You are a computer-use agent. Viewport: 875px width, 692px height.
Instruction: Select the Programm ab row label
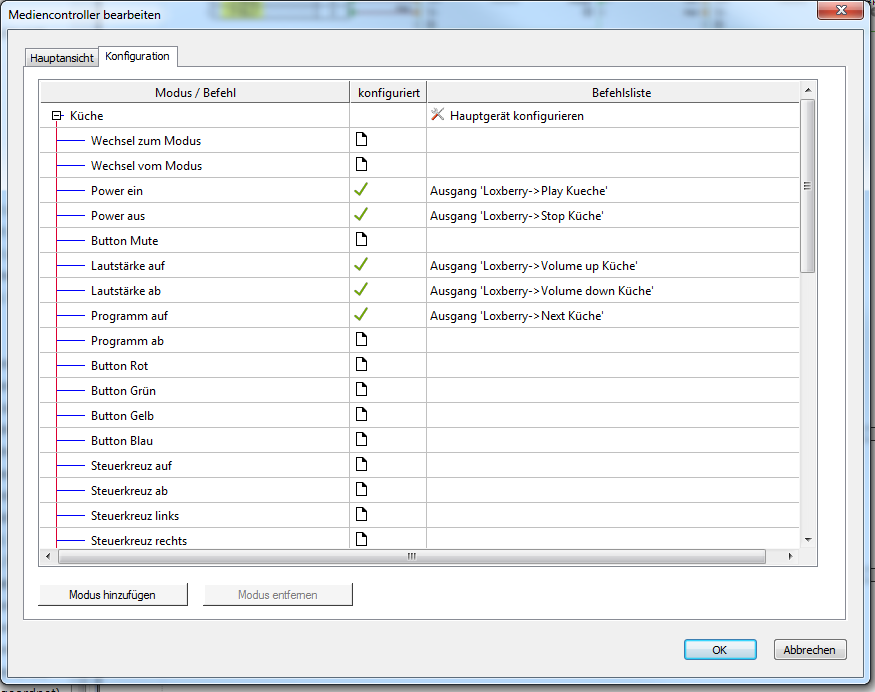128,341
